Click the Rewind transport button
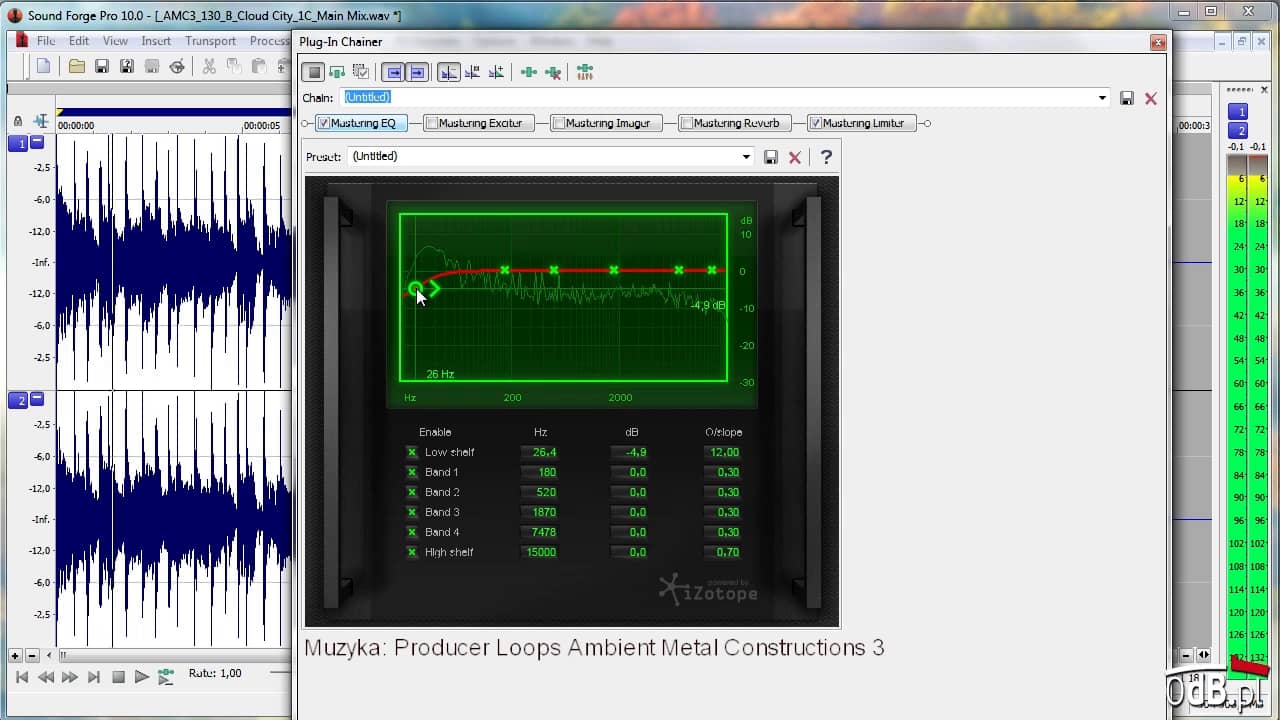Screen dimensions: 1280x720 pos(46,677)
